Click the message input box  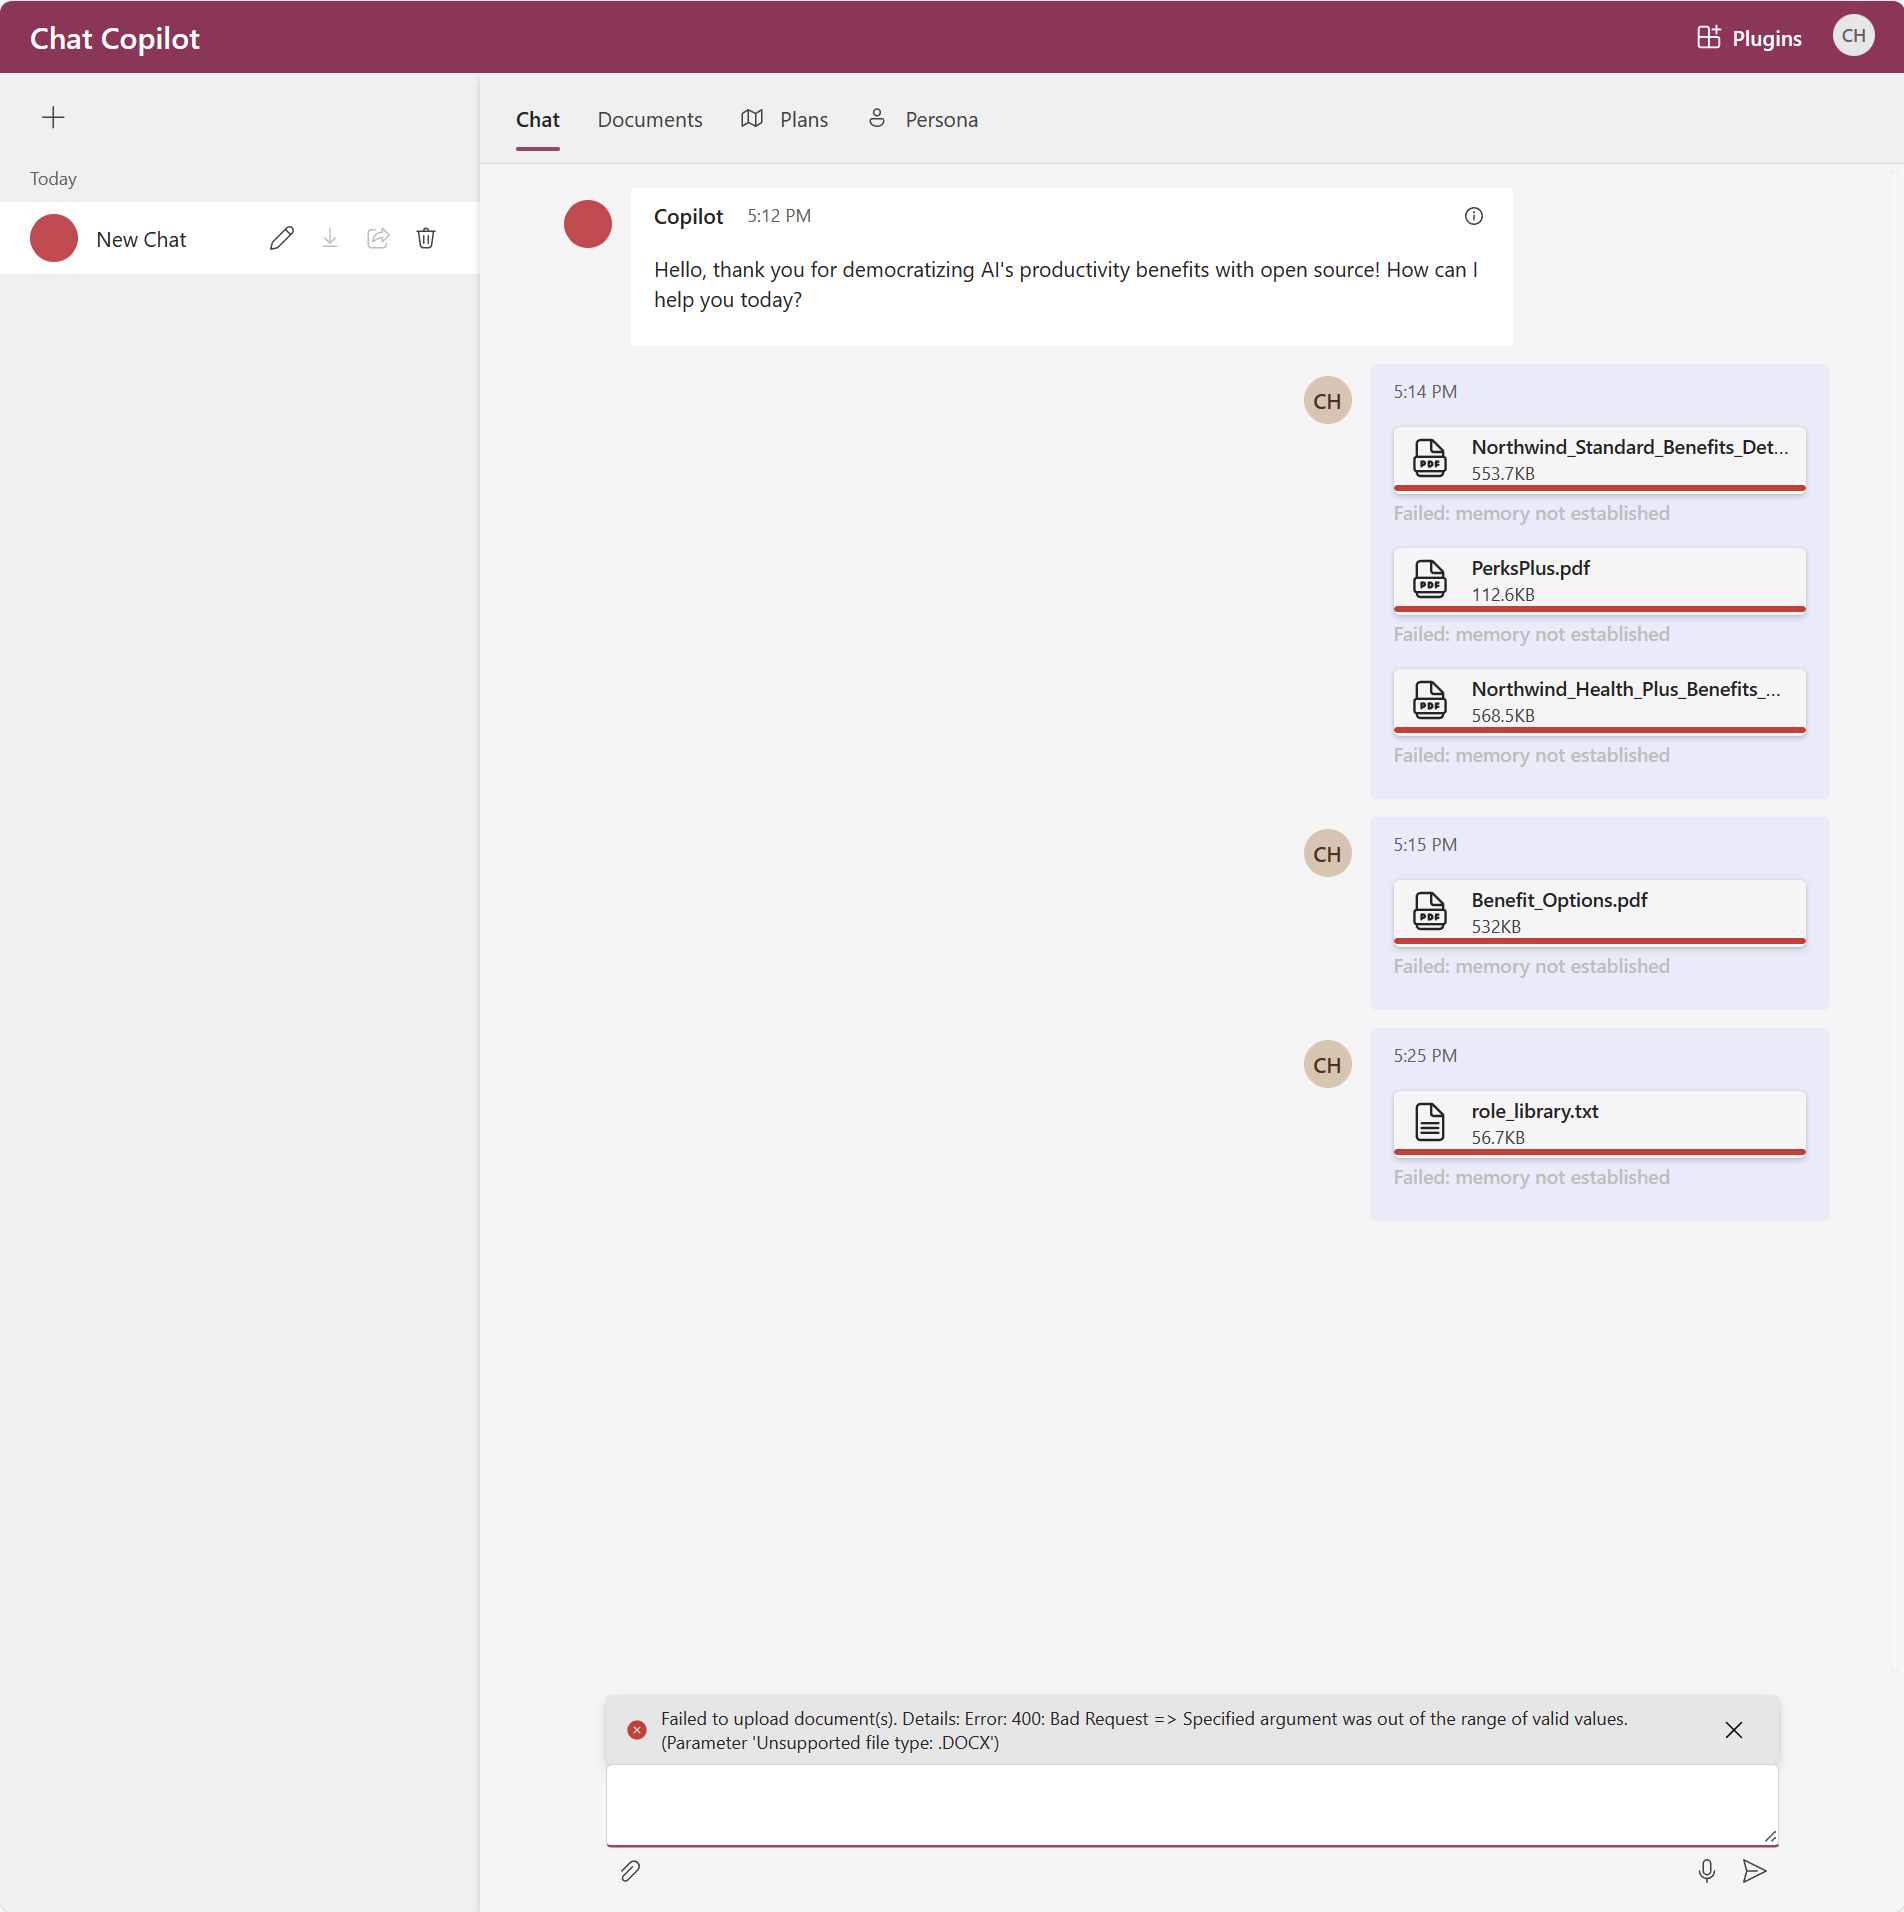(x=1190, y=1805)
